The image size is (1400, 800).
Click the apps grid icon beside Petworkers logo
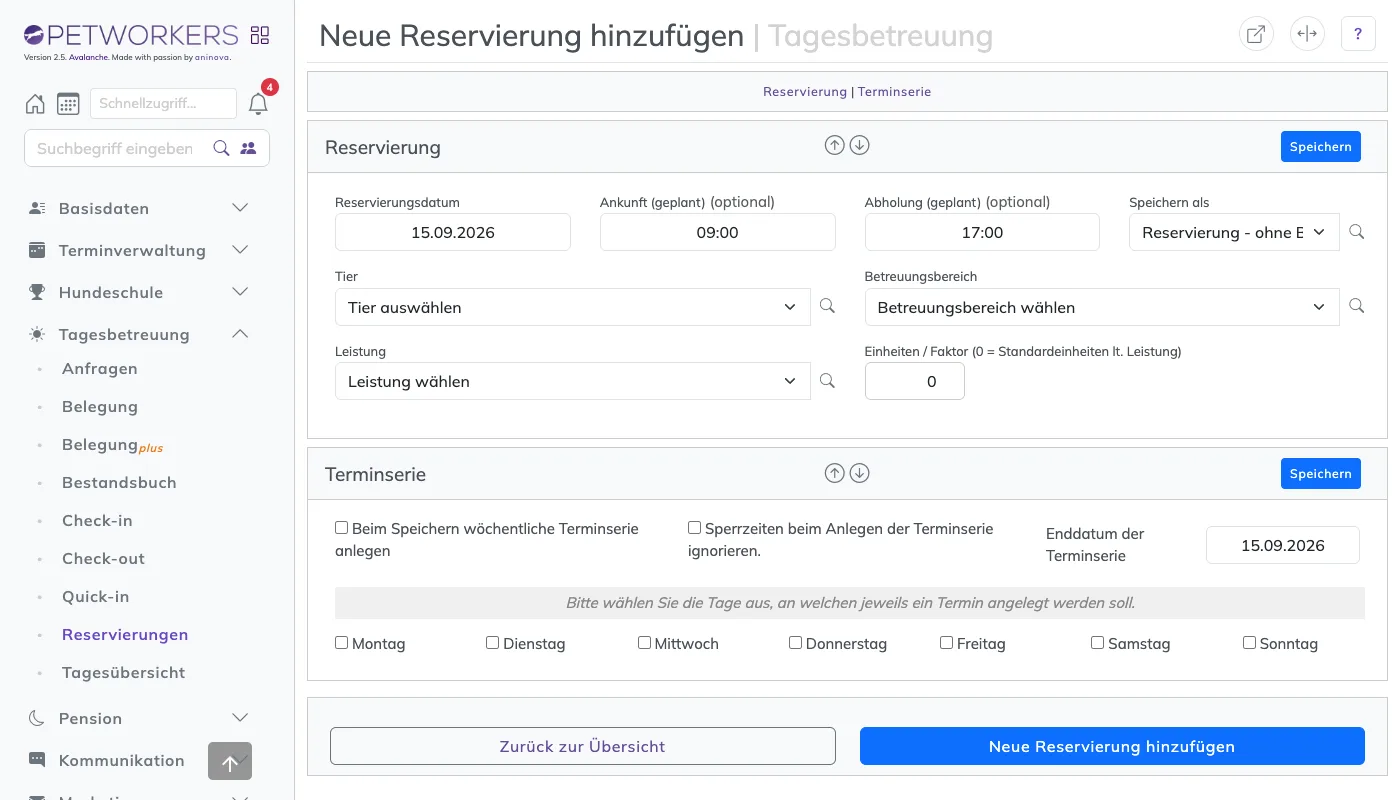[260, 36]
